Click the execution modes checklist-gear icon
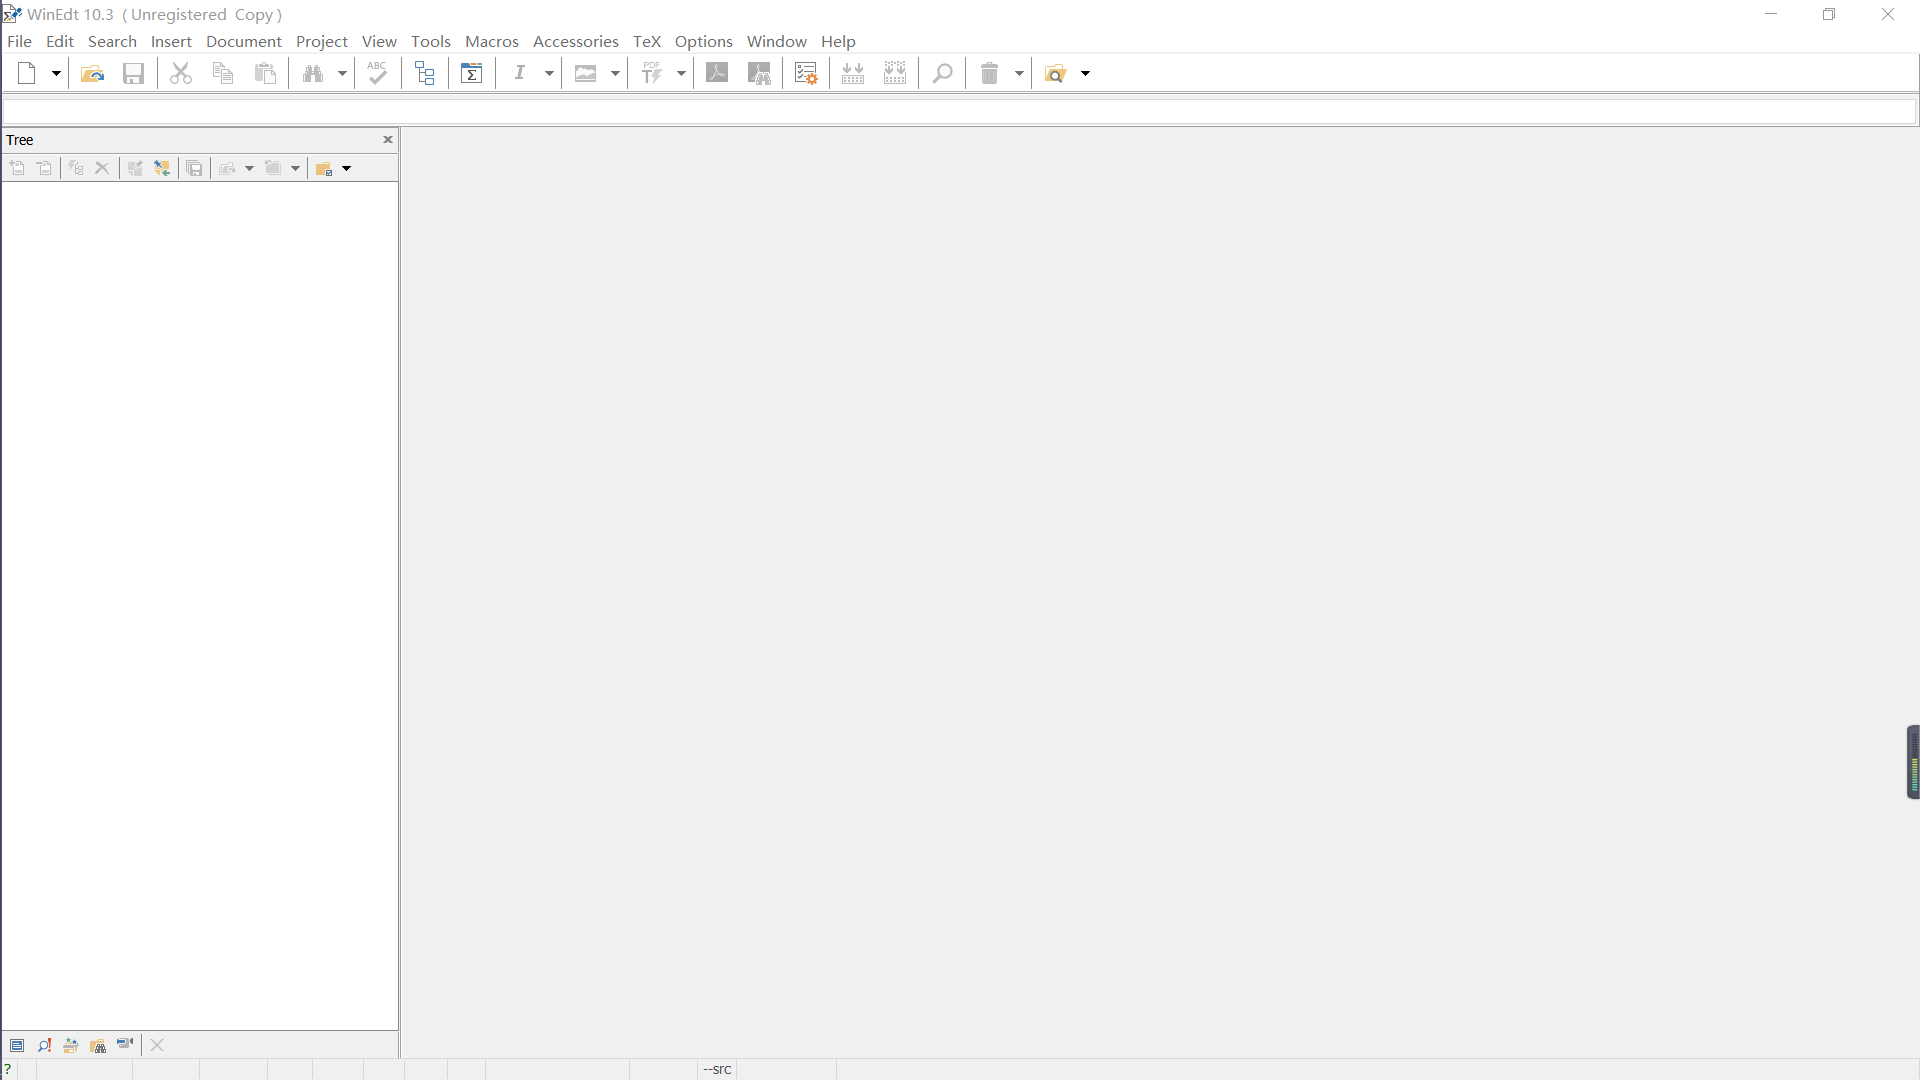This screenshot has height=1080, width=1920. point(806,73)
